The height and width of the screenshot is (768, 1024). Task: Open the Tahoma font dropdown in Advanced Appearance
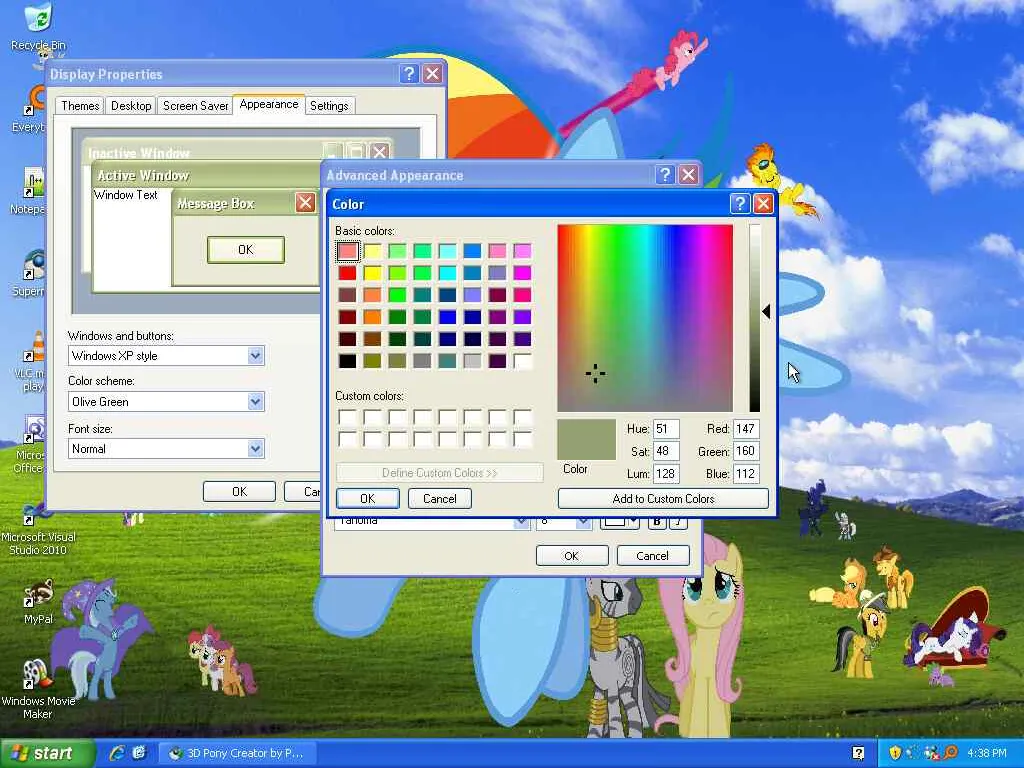coord(520,522)
